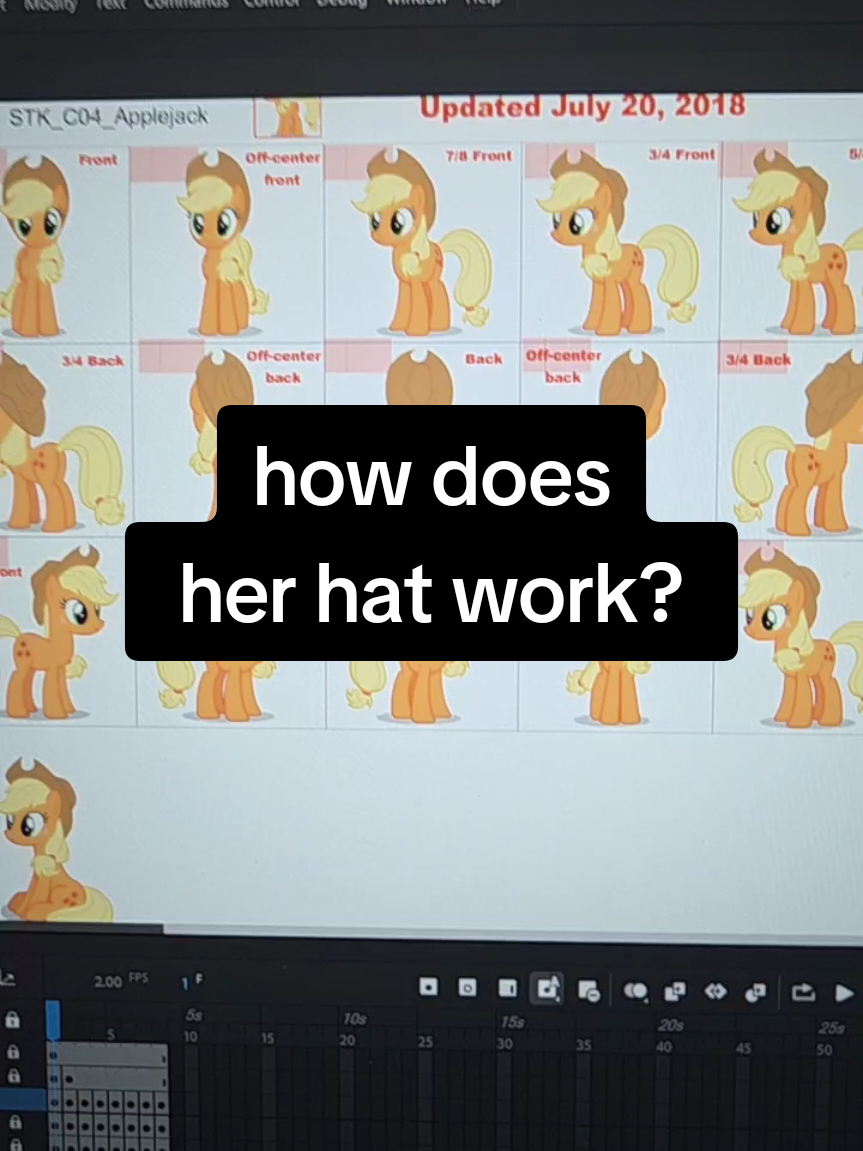The height and width of the screenshot is (1151, 863).
Task: Toggle edit multiple frames icon
Action: tap(674, 992)
